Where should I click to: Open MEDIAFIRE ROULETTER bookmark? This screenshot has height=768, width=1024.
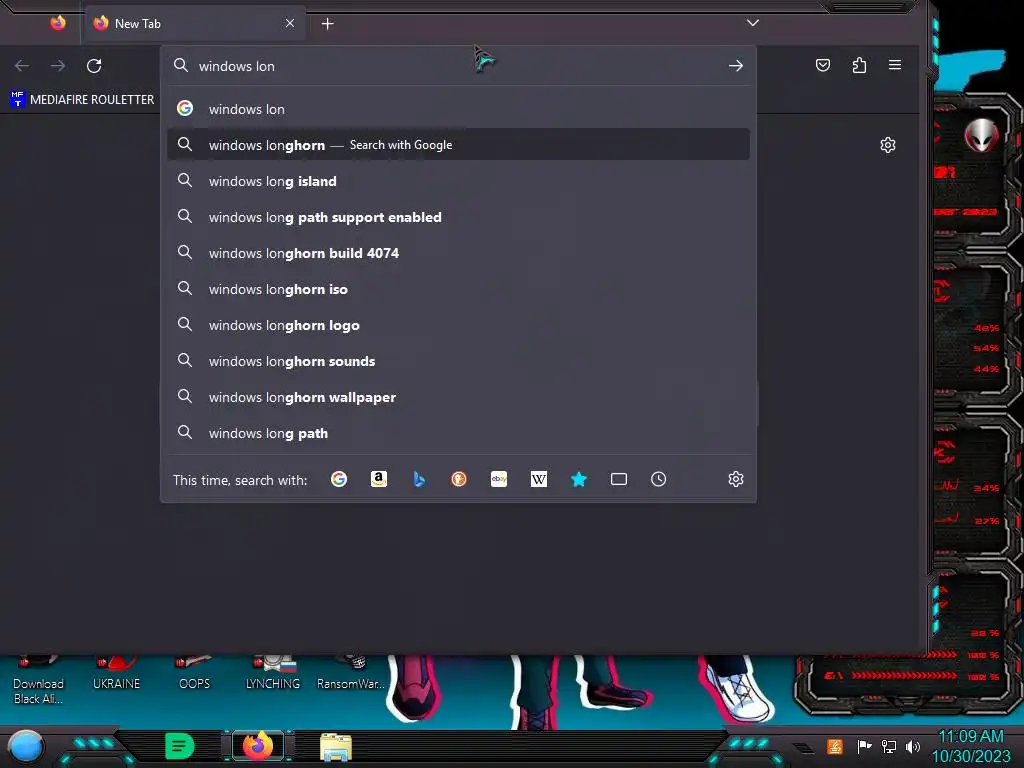(83, 99)
